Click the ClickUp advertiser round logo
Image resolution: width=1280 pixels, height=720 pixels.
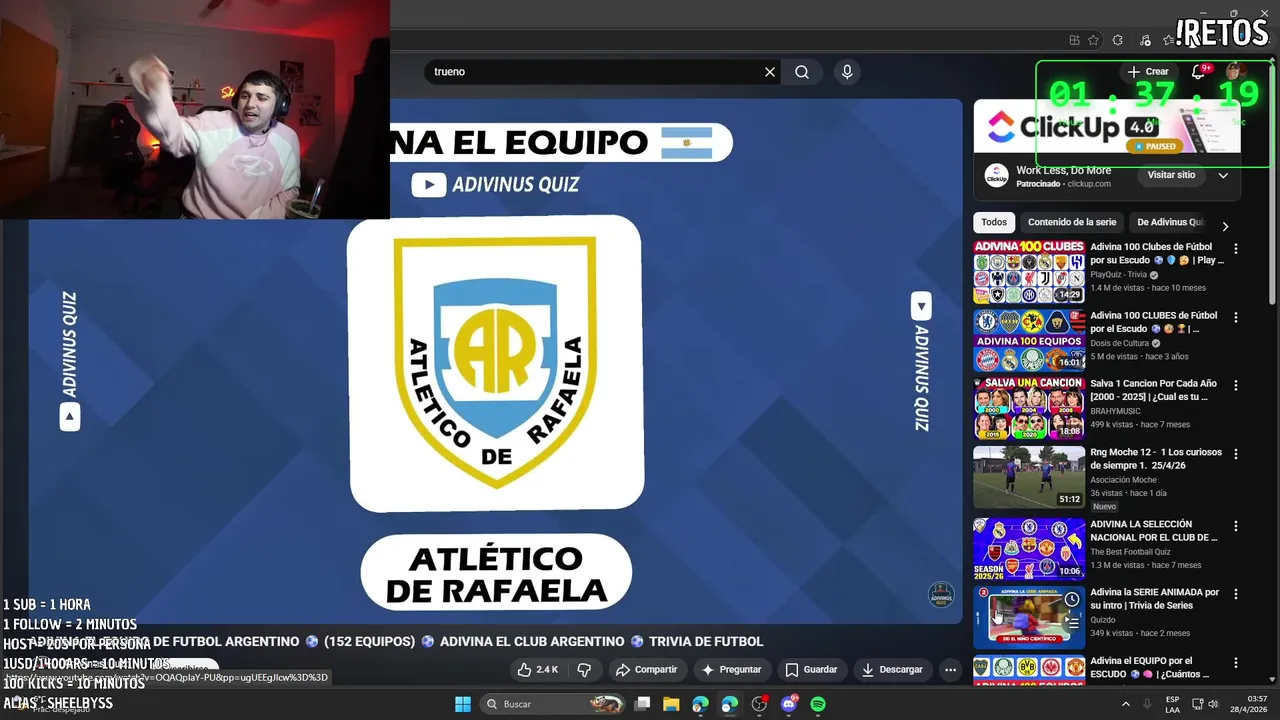pos(996,175)
